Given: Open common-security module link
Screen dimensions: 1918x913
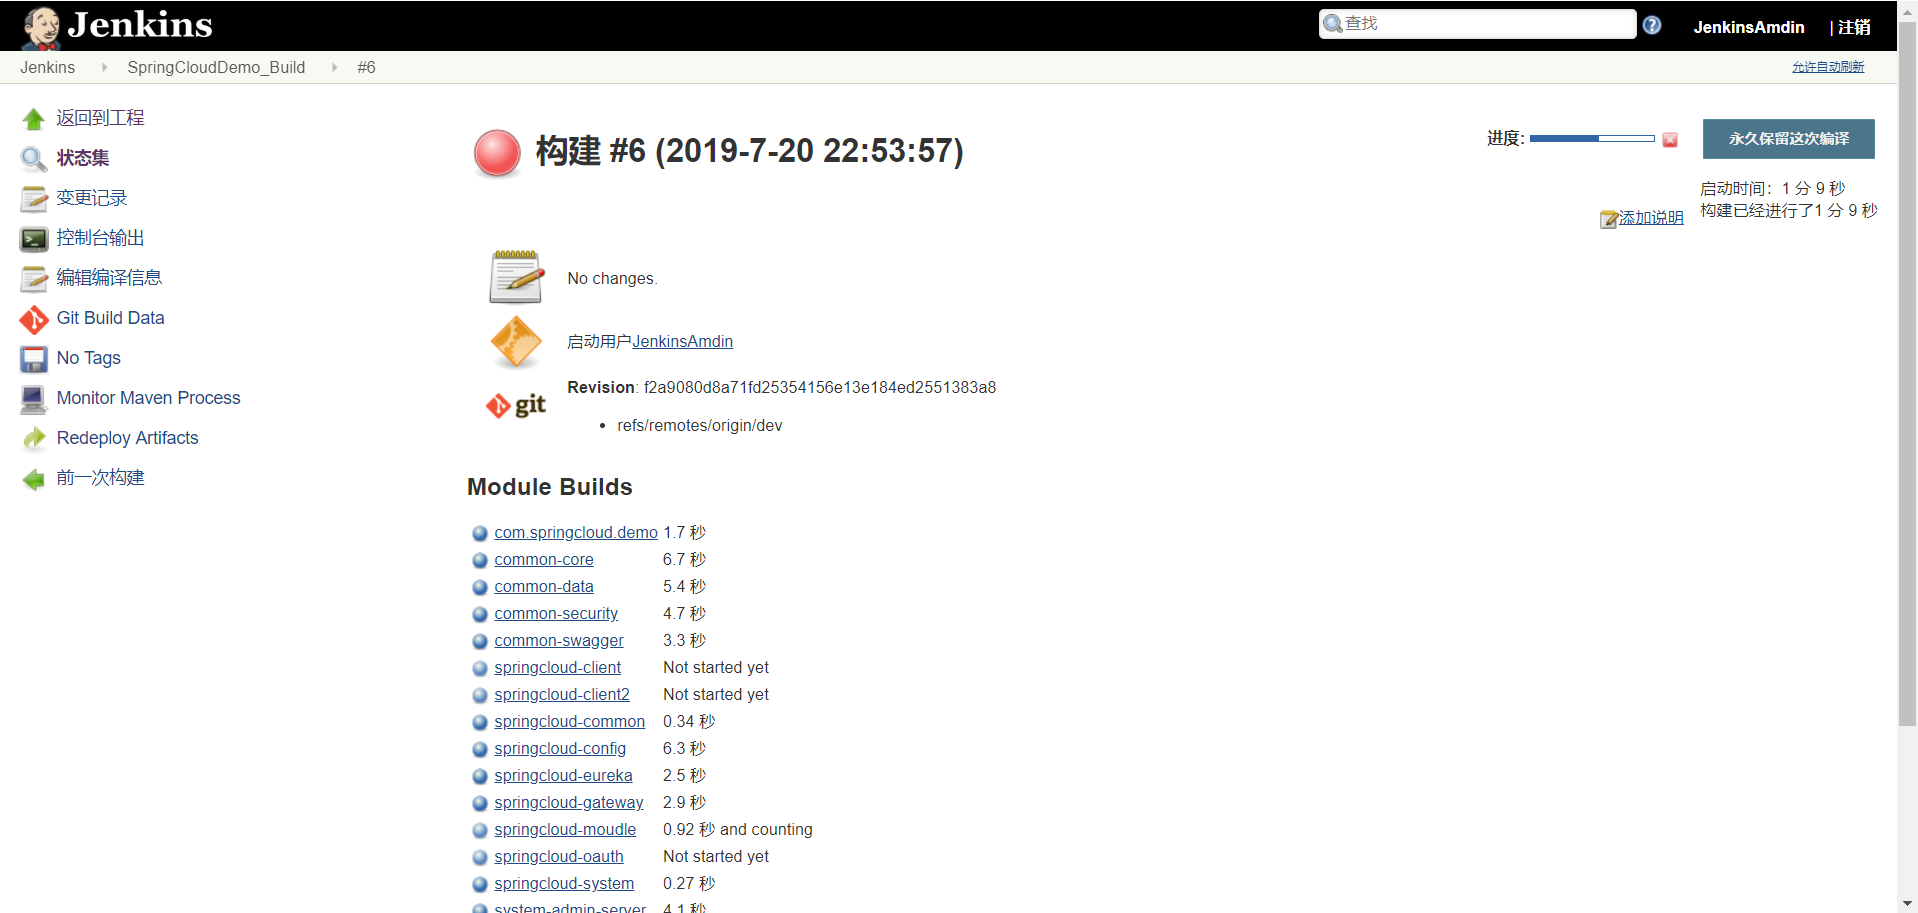Looking at the screenshot, I should coord(556,614).
